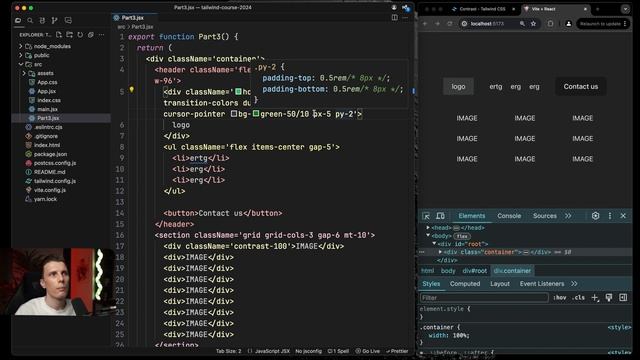Select the div.container breadcrumb in DevTools

point(512,271)
